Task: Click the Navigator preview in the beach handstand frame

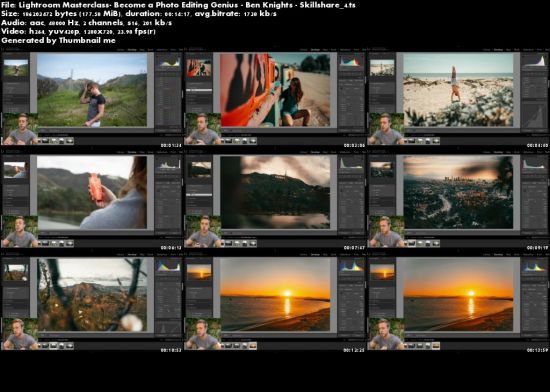Action: [x=382, y=68]
